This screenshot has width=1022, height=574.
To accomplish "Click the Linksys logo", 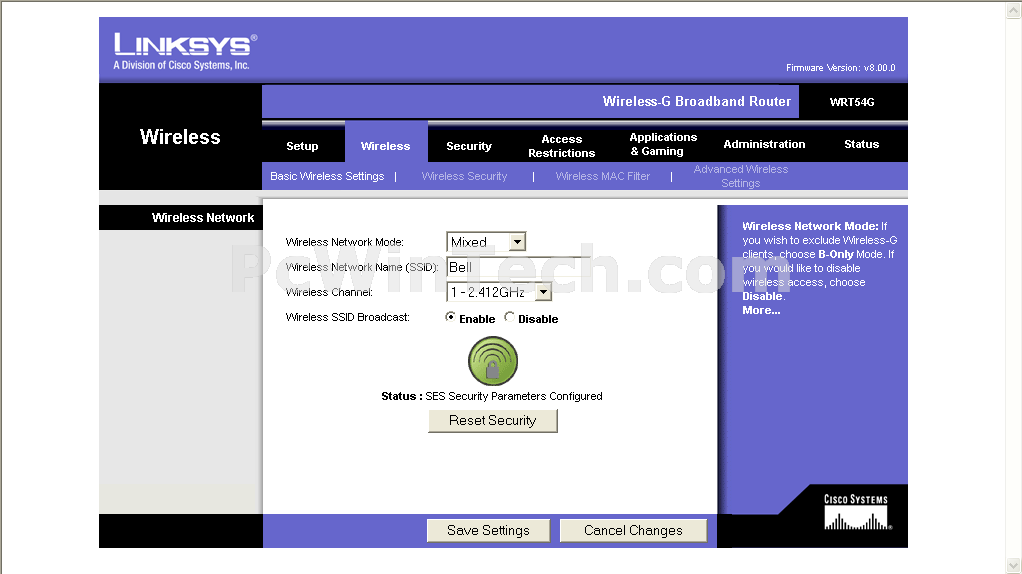I will 186,51.
